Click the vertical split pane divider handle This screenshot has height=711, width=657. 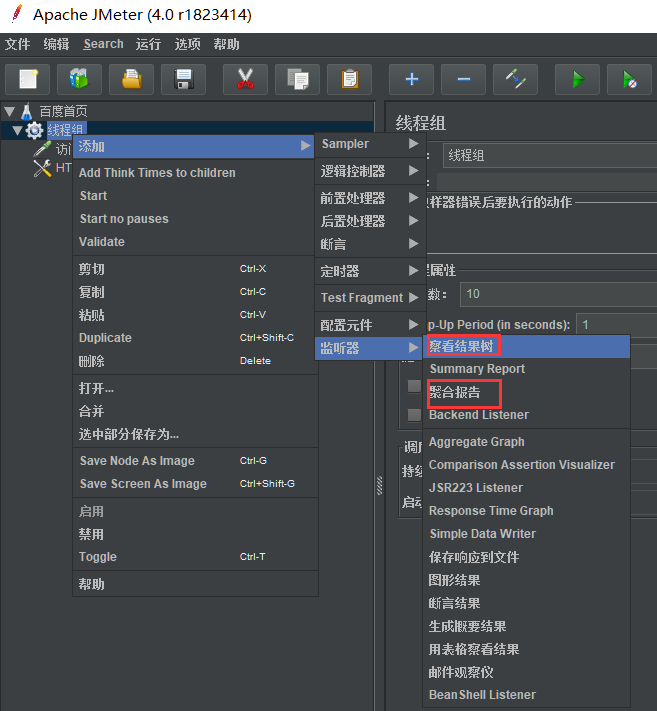pos(380,486)
